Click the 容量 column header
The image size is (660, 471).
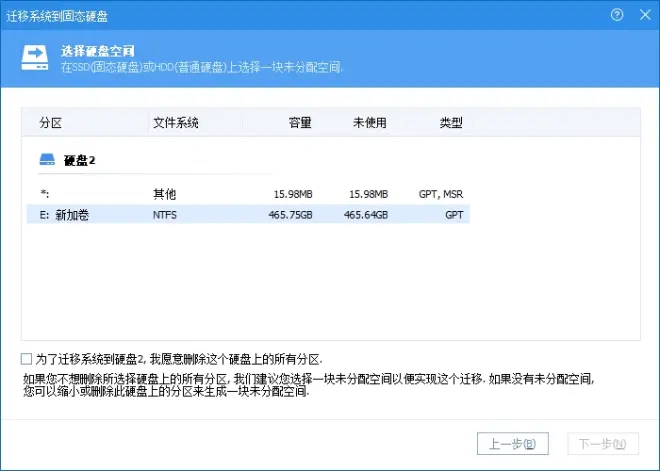click(300, 123)
